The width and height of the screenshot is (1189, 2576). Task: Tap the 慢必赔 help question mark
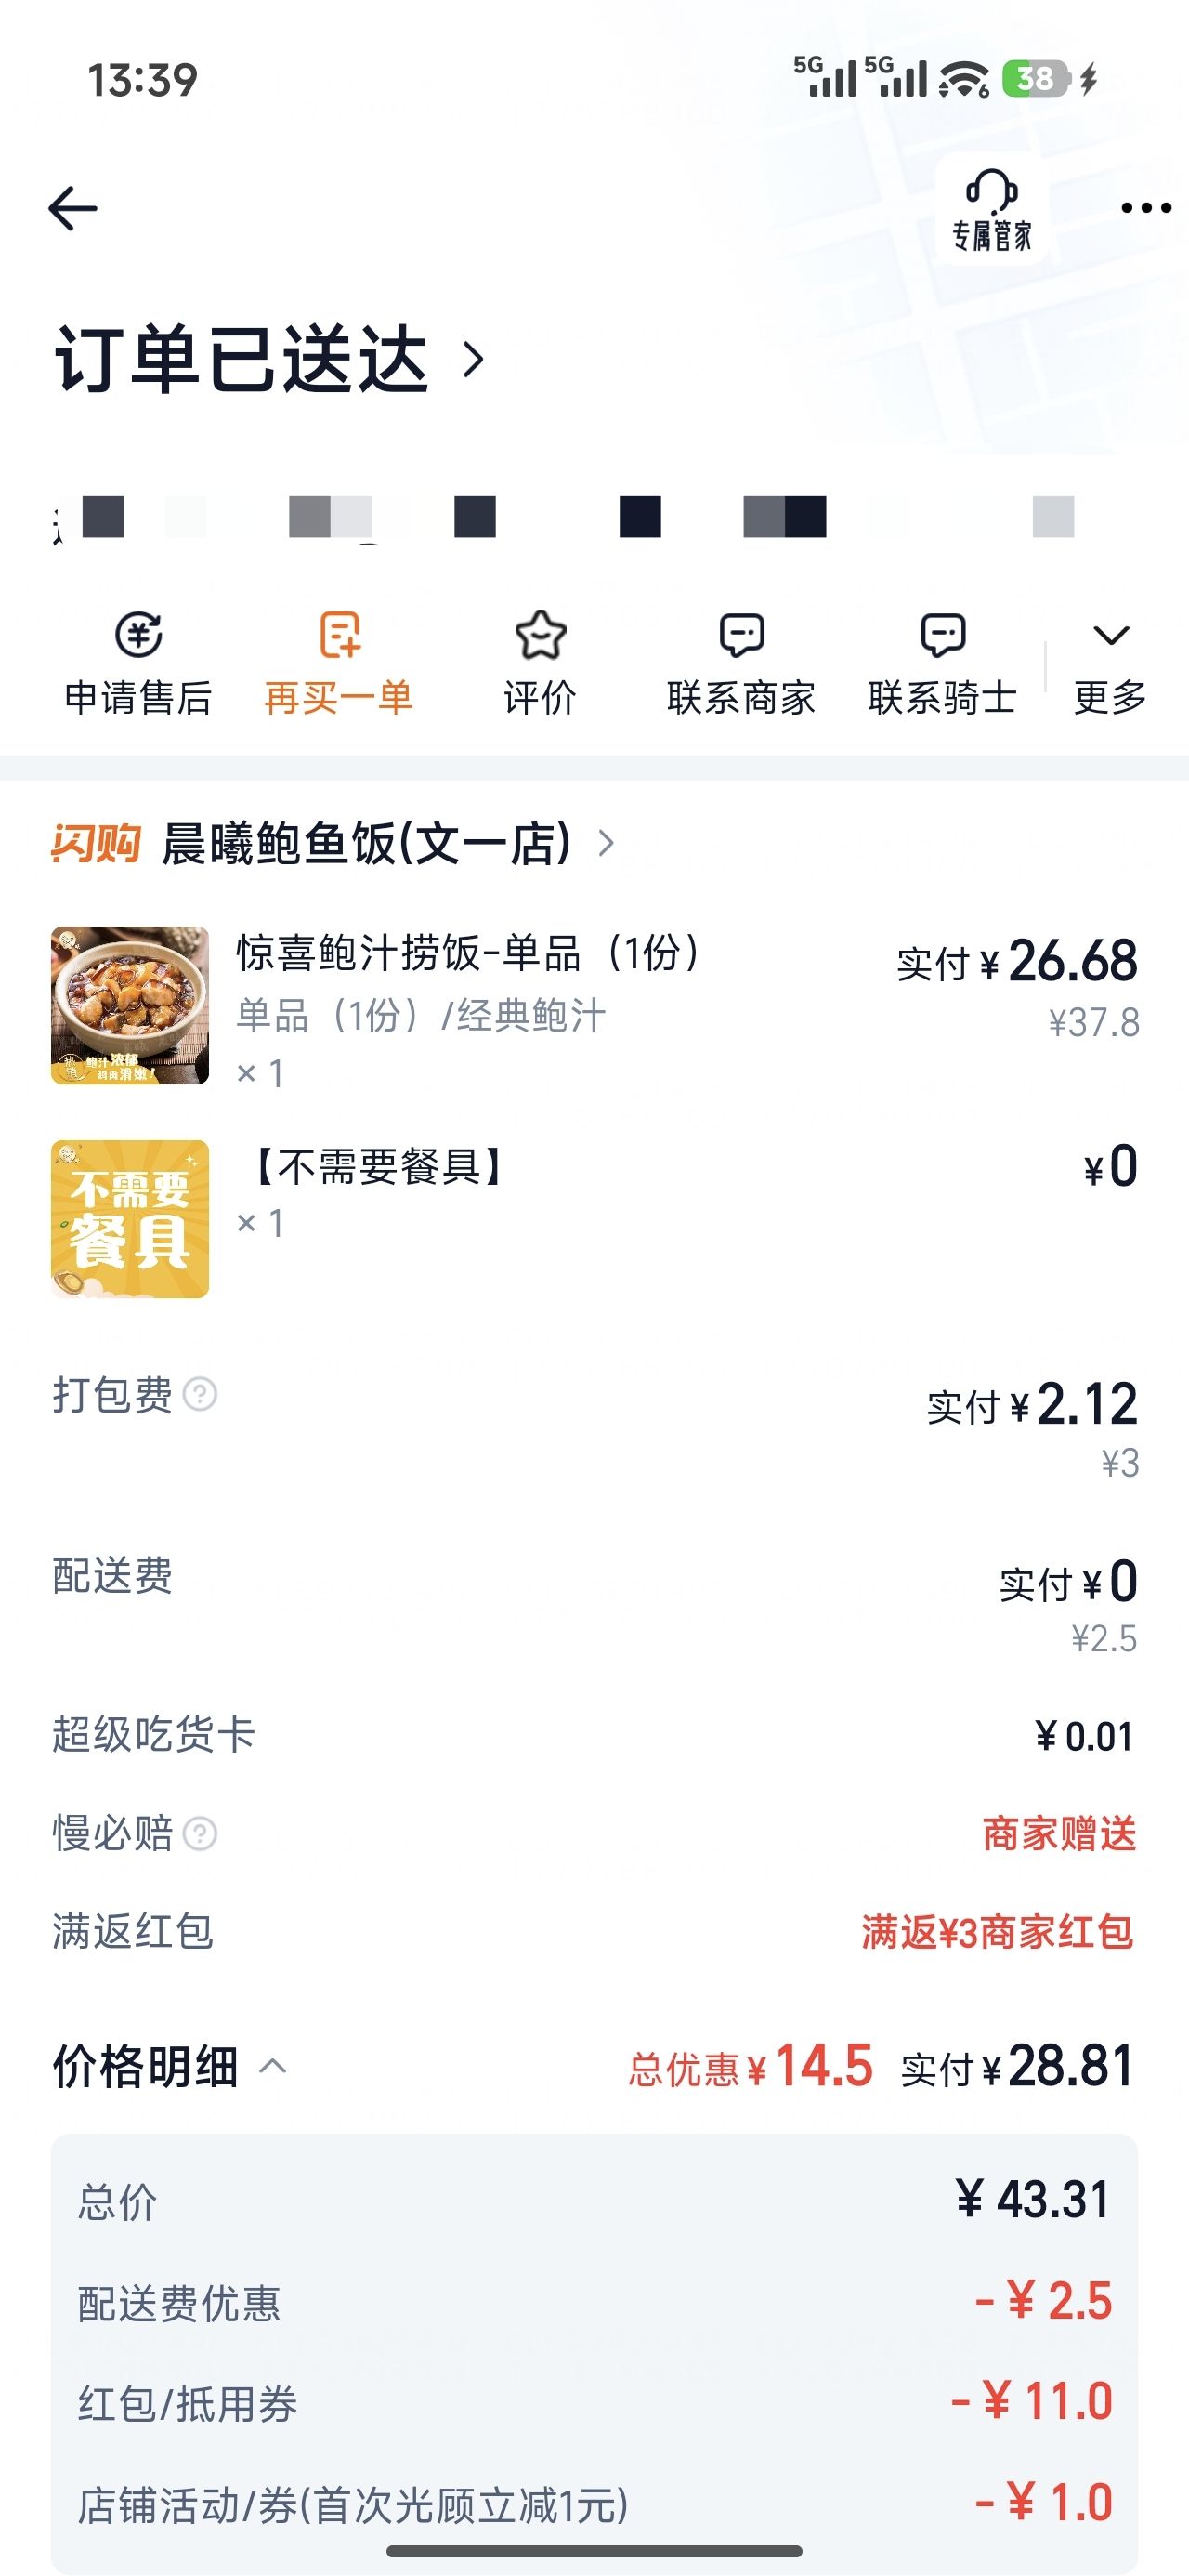pos(200,1834)
